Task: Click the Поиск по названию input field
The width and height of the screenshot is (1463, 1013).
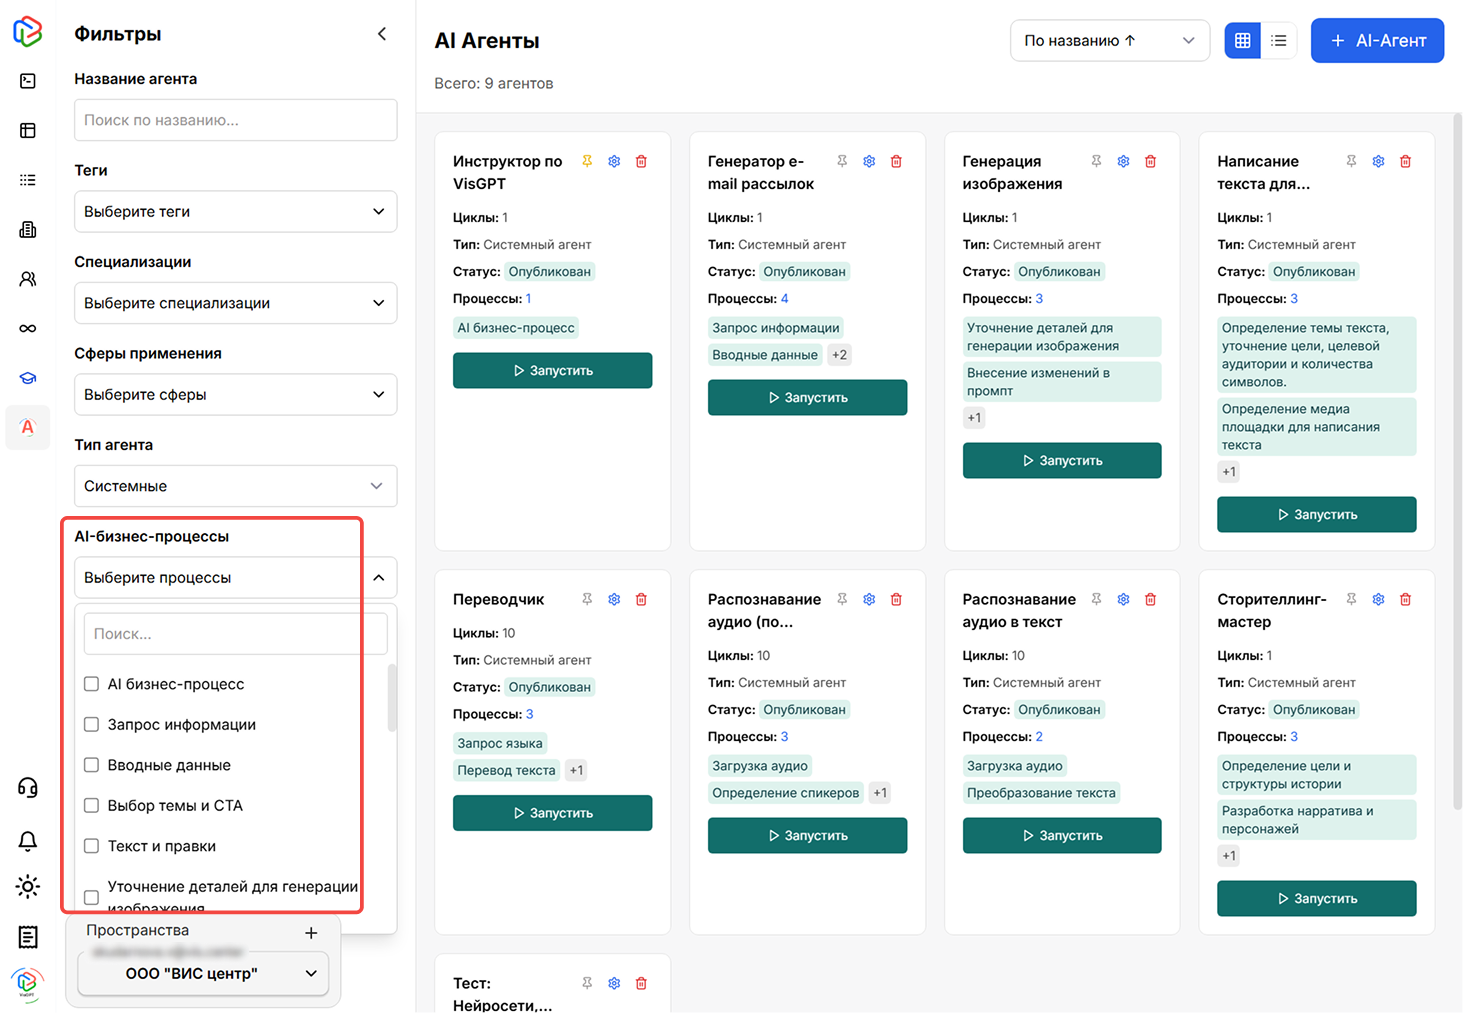Action: pyautogui.click(x=235, y=120)
